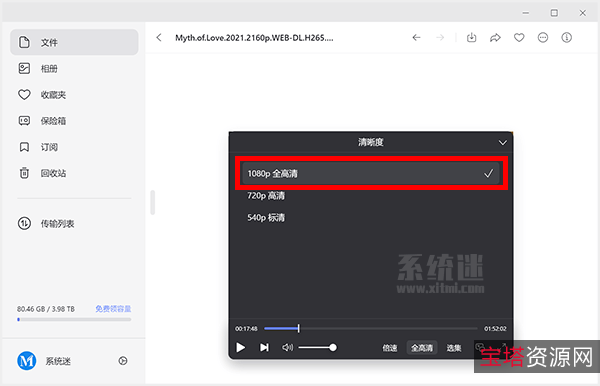Image resolution: width=600 pixels, height=386 pixels.
Task: Click the 系统迷 username
Action: pyautogui.click(x=58, y=361)
